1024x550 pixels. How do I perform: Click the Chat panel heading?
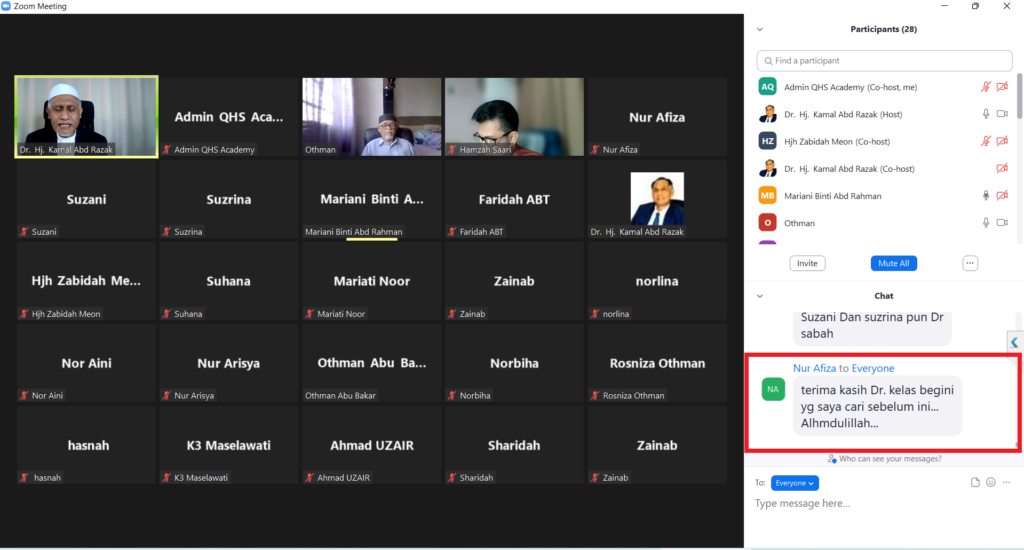pos(884,296)
